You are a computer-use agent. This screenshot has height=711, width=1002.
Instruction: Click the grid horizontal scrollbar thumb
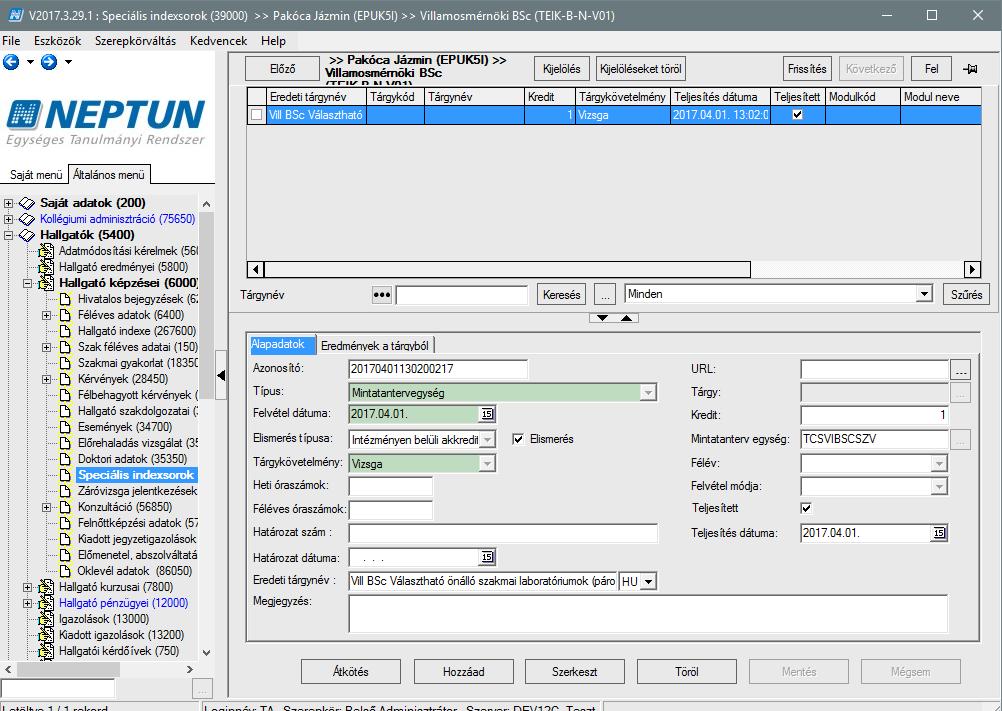(507, 270)
